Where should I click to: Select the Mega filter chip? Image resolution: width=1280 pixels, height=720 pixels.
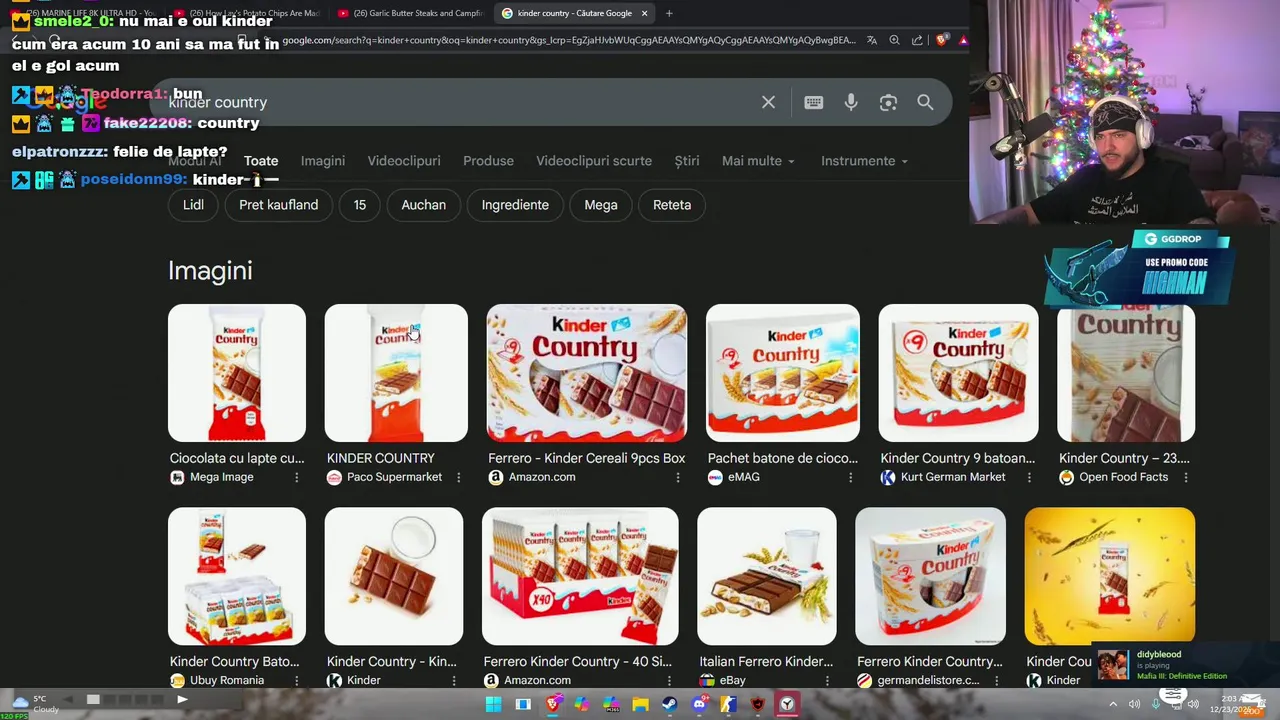(601, 205)
